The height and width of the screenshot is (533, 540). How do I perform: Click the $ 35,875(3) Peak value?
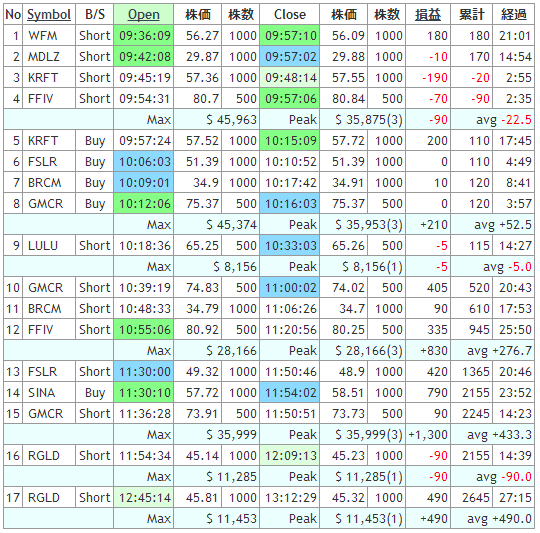coord(363,119)
